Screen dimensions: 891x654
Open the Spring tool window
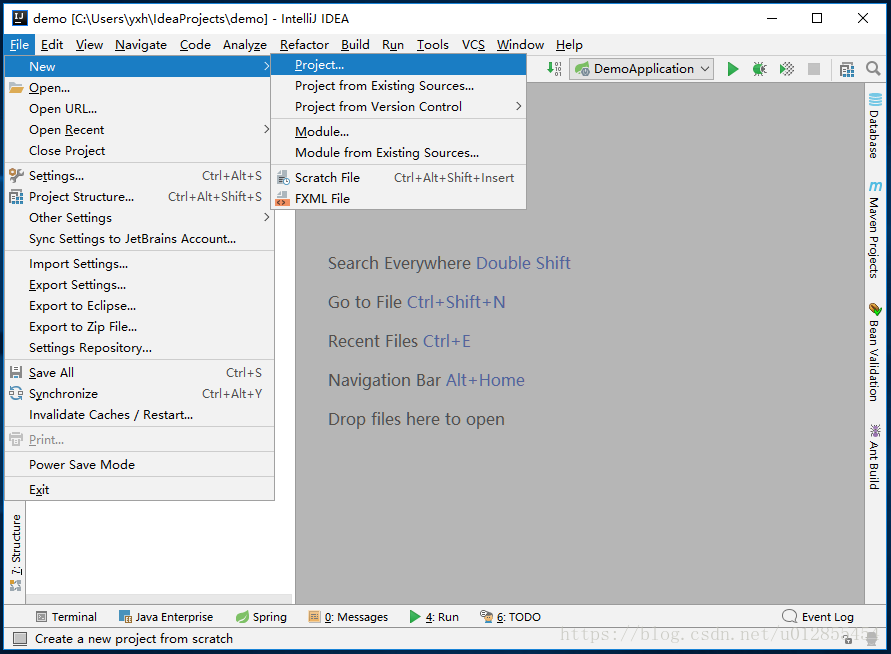point(261,617)
